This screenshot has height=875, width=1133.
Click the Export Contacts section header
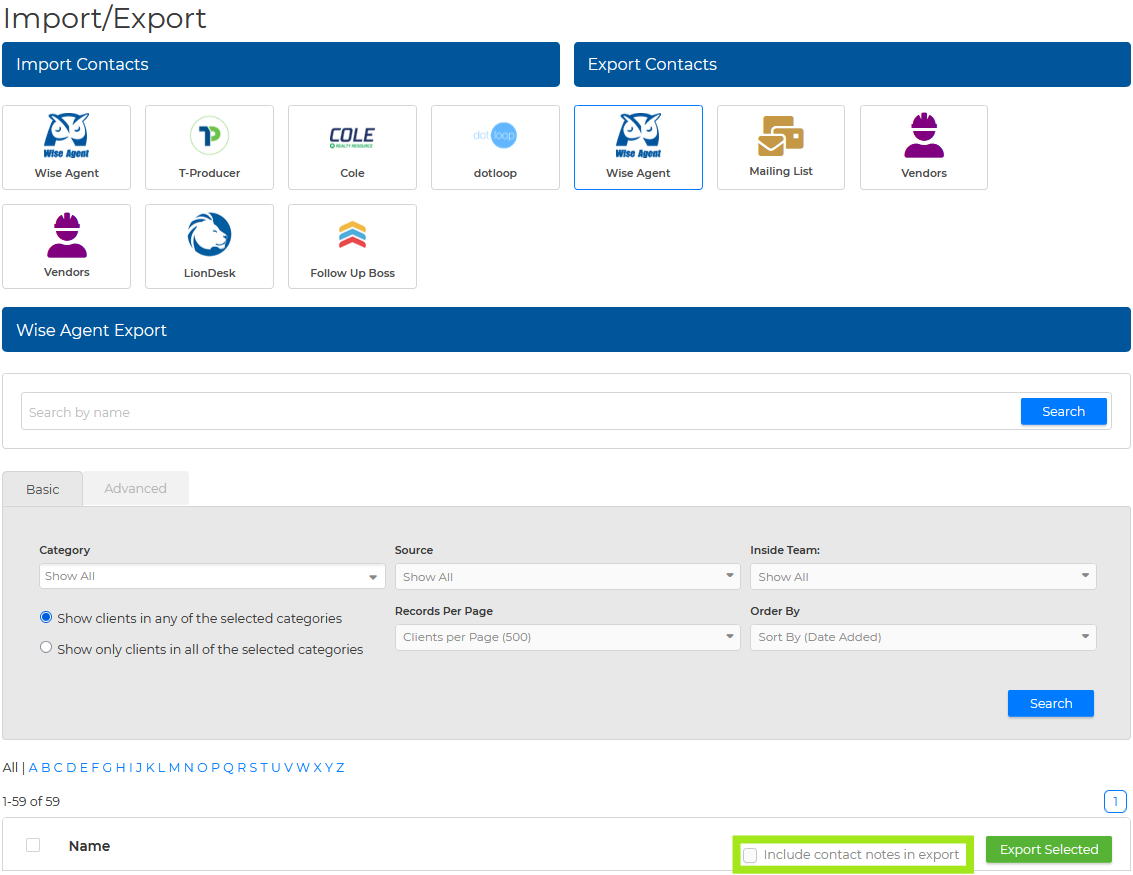(x=852, y=64)
